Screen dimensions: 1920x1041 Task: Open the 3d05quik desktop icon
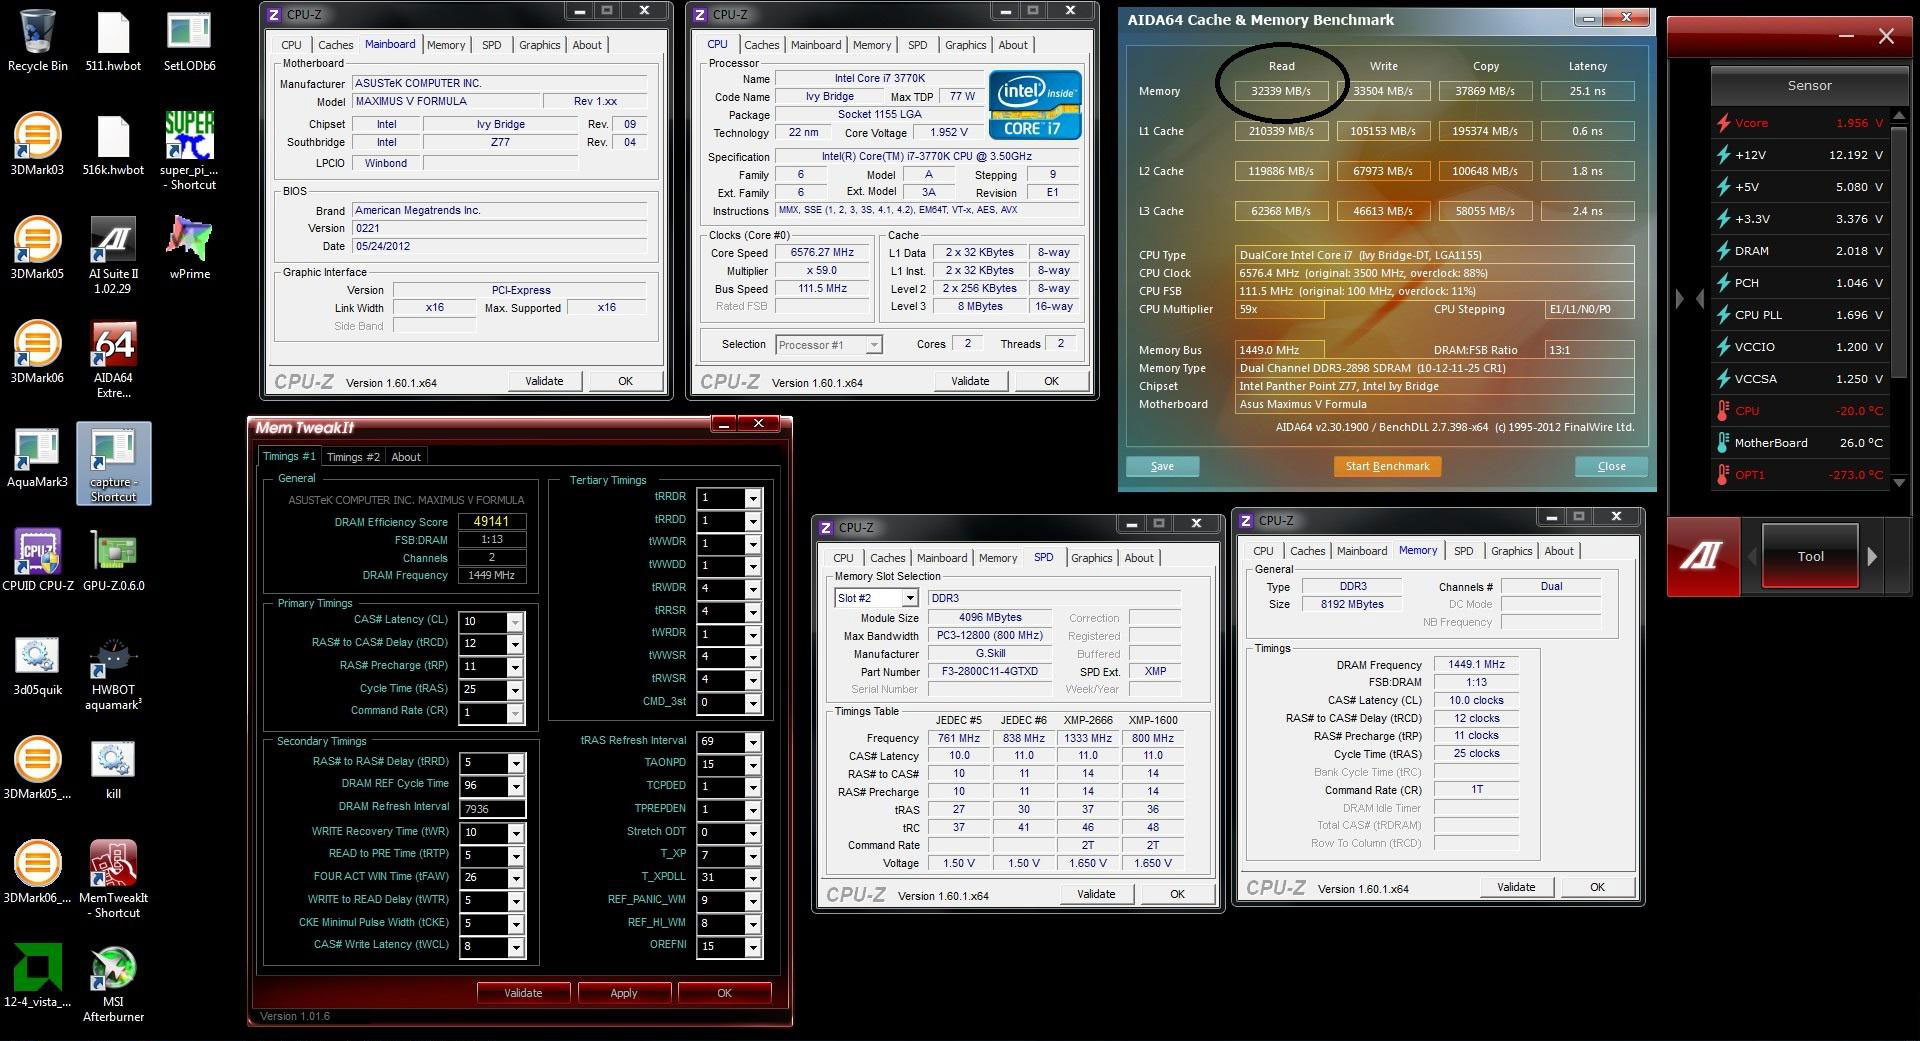click(x=37, y=664)
